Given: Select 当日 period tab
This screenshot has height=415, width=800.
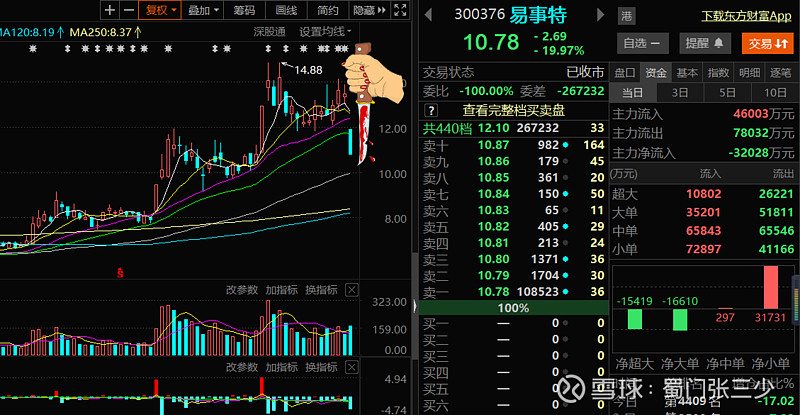Looking at the screenshot, I should [633, 93].
